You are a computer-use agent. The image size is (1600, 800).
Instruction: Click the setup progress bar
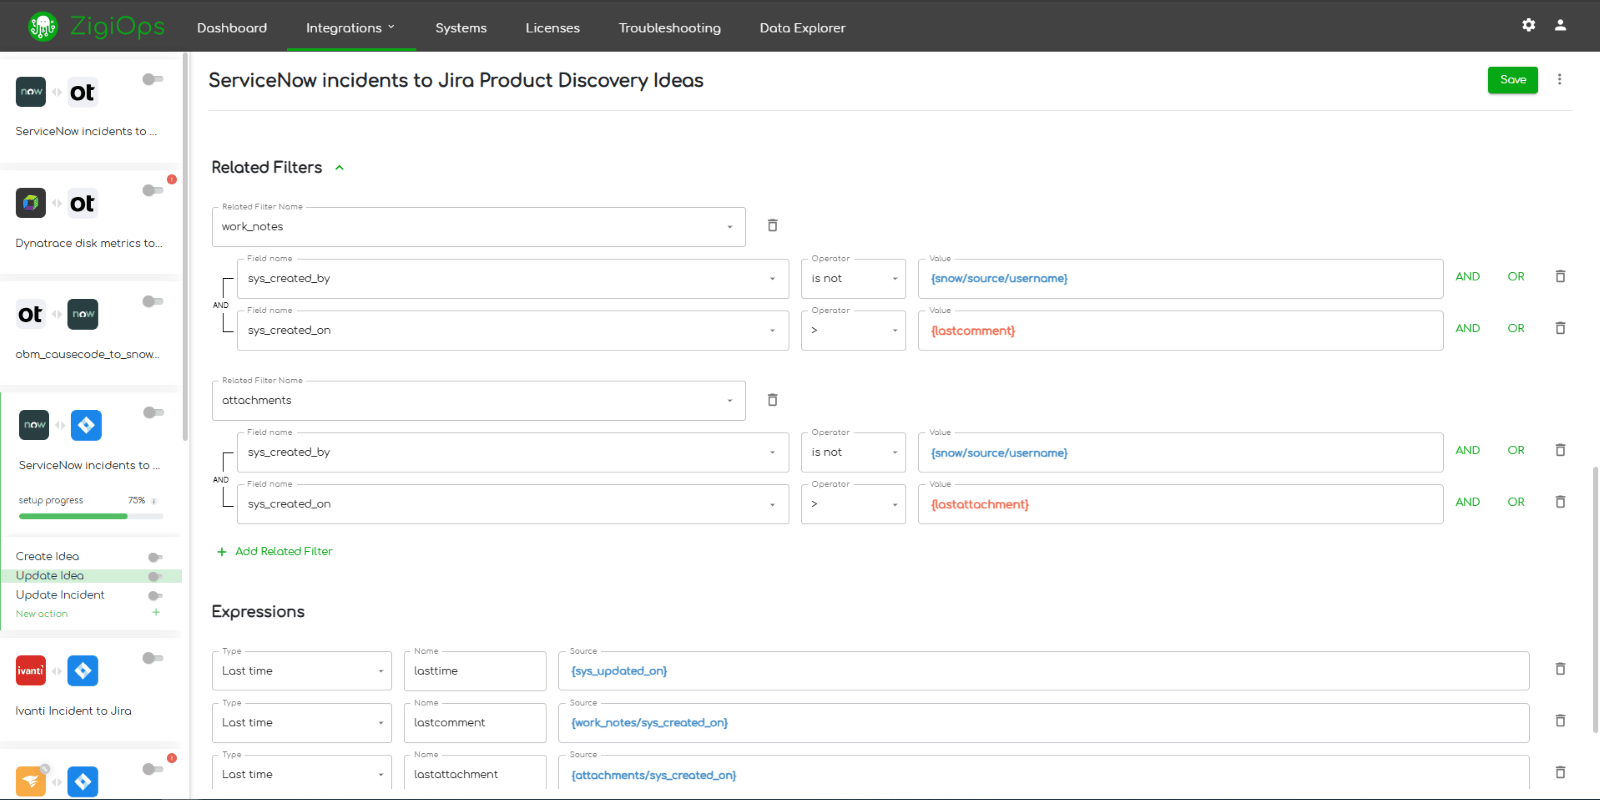click(91, 516)
